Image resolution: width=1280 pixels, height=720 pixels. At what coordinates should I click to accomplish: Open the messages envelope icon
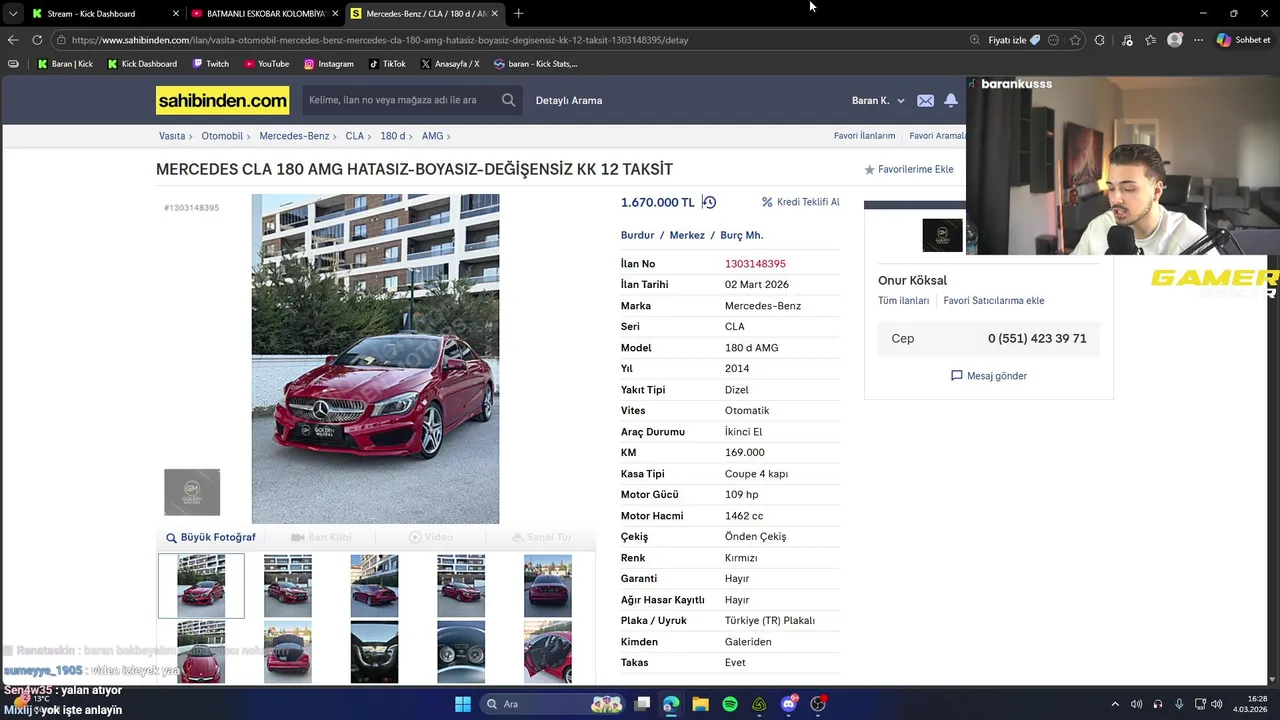point(925,100)
